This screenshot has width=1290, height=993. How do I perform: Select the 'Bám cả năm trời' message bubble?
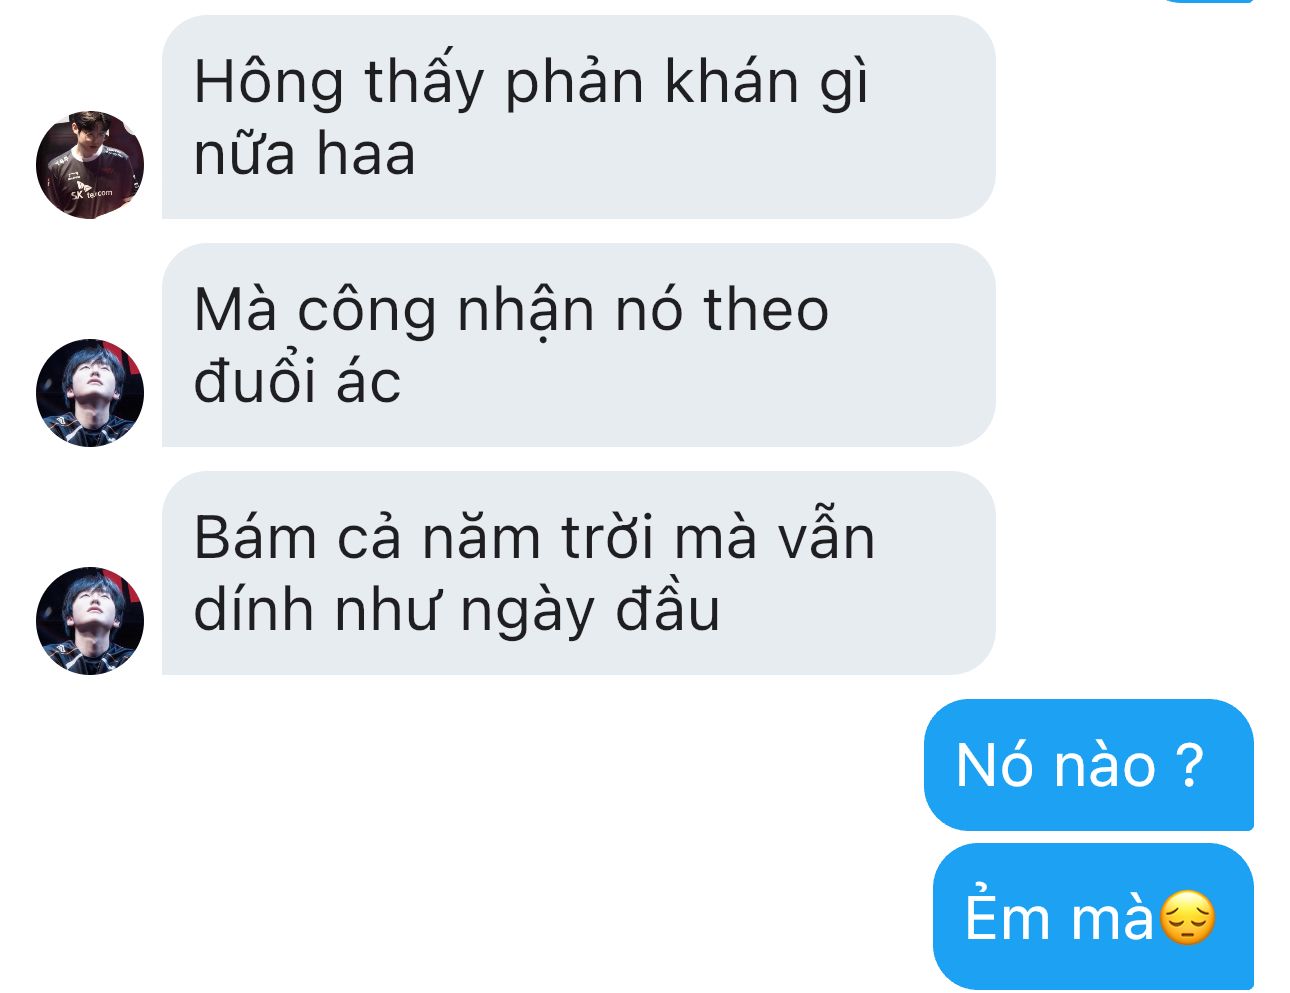coord(579,573)
